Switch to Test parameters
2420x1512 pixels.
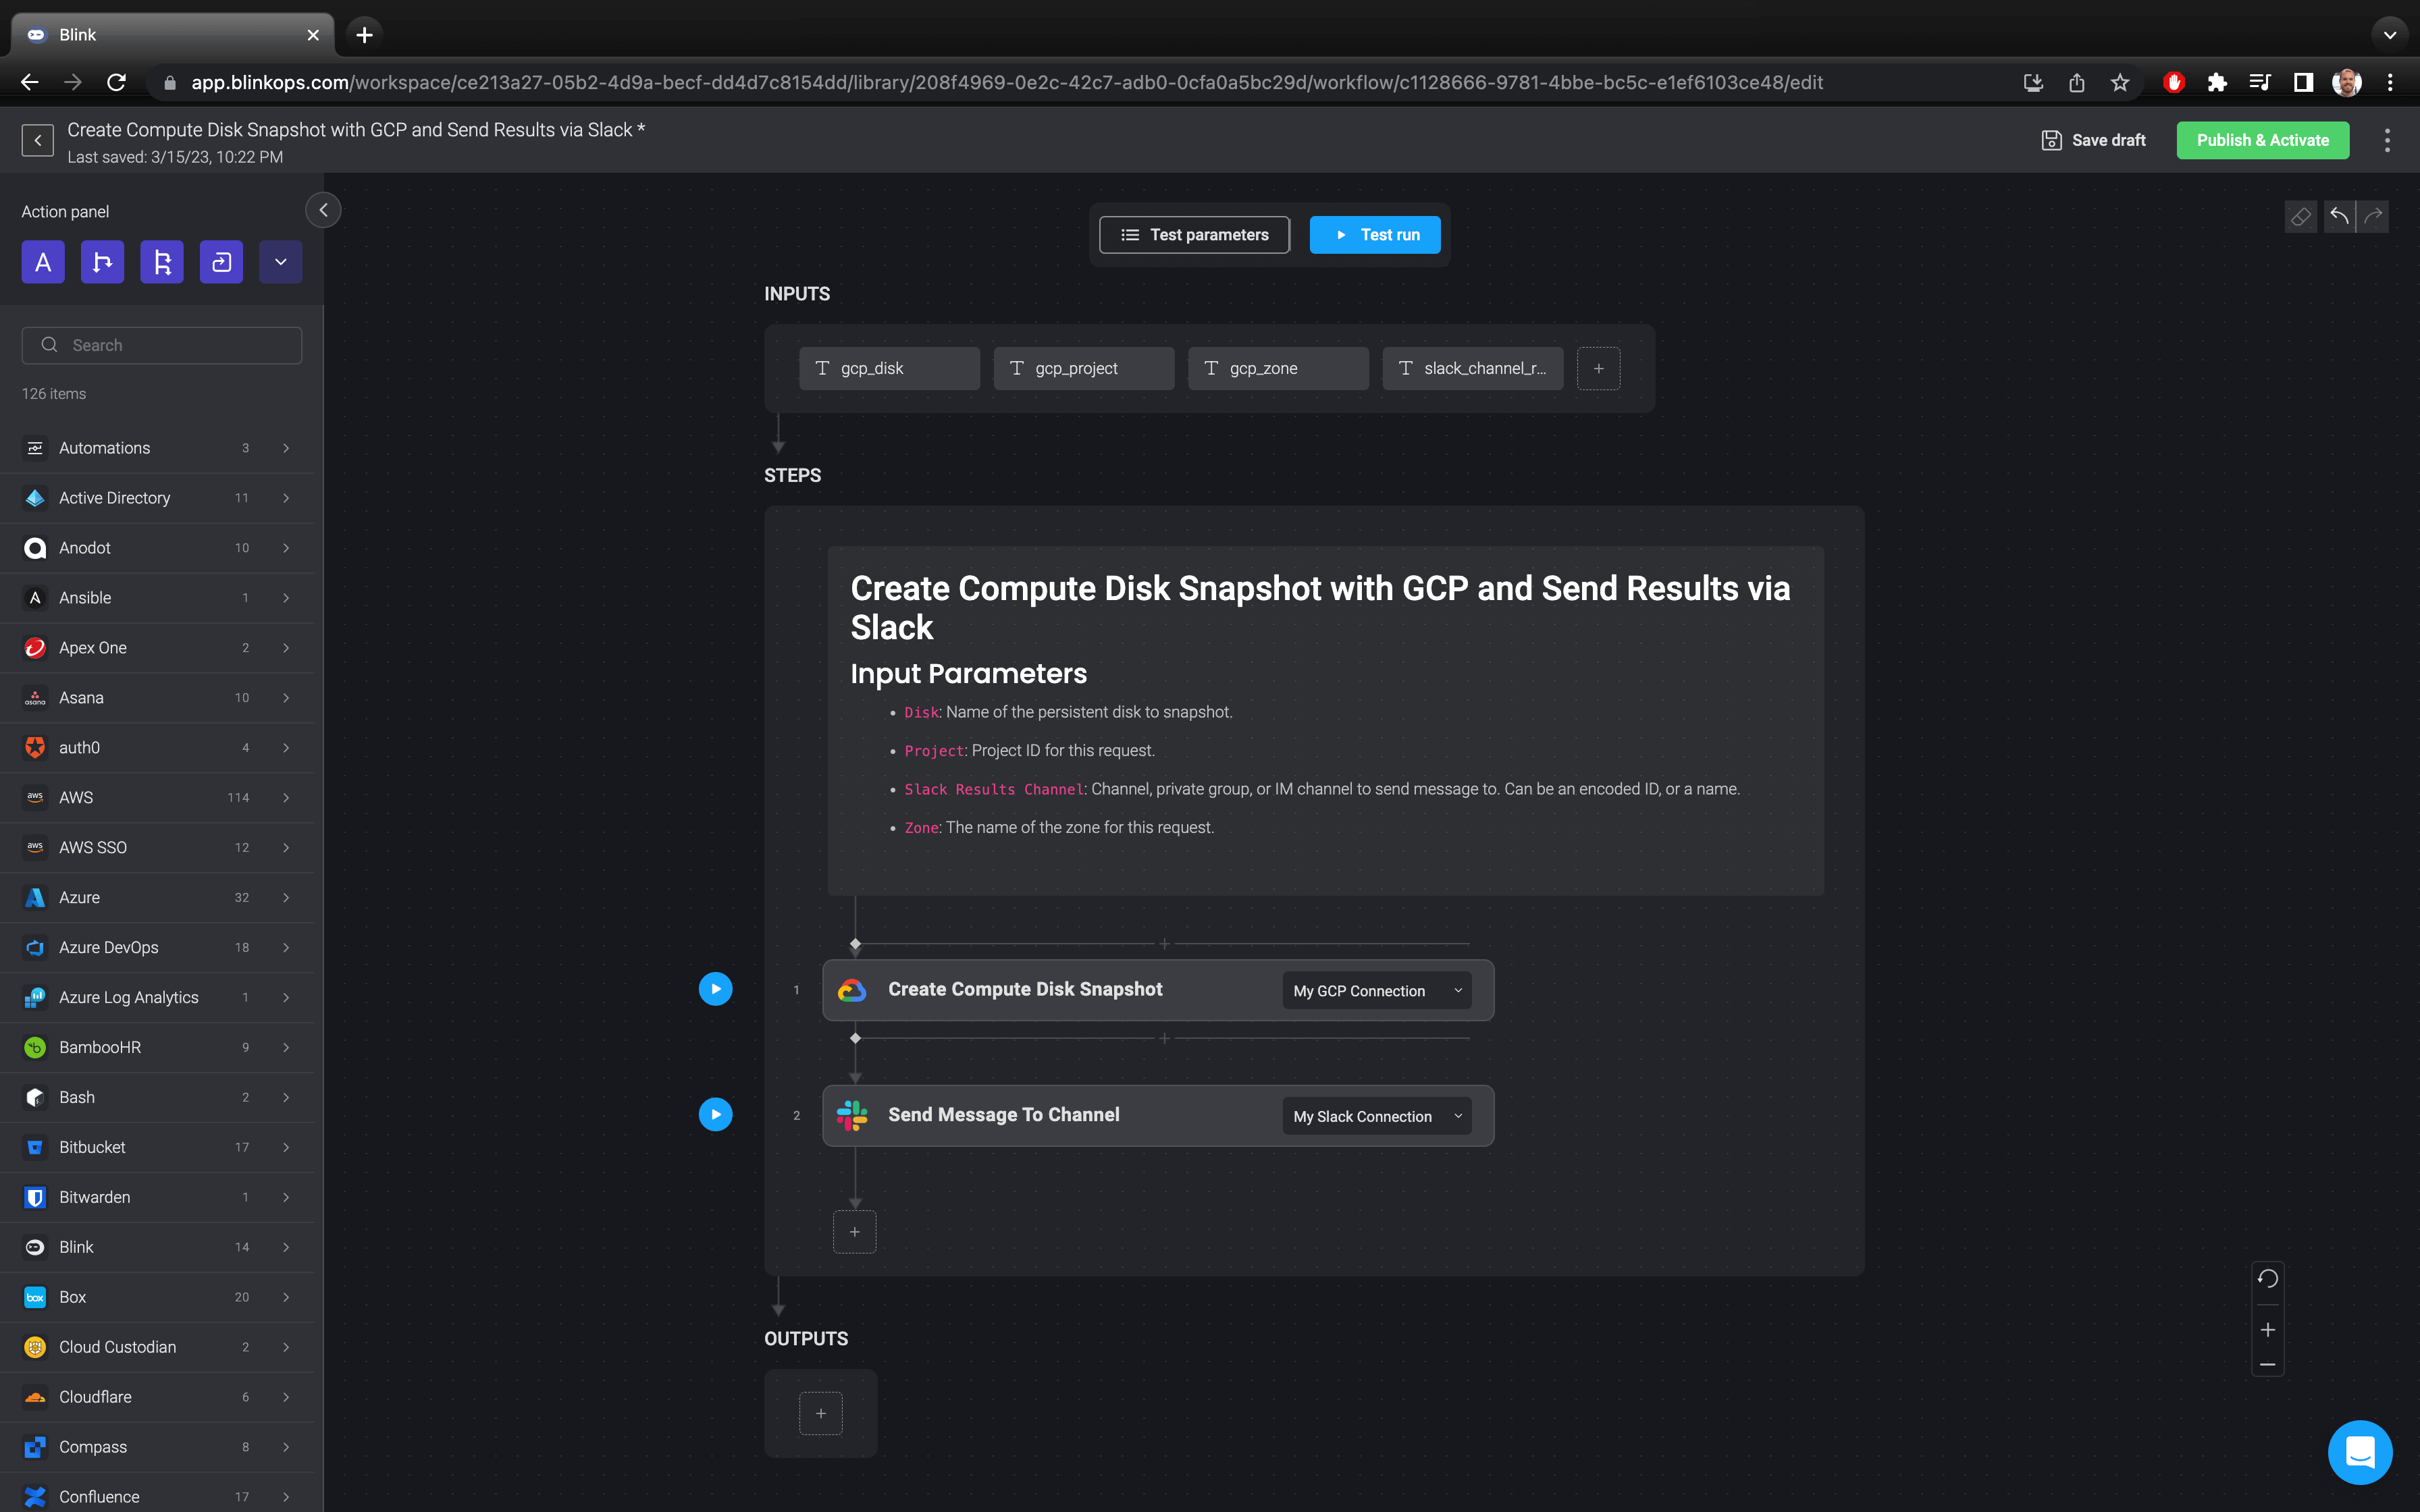1194,234
